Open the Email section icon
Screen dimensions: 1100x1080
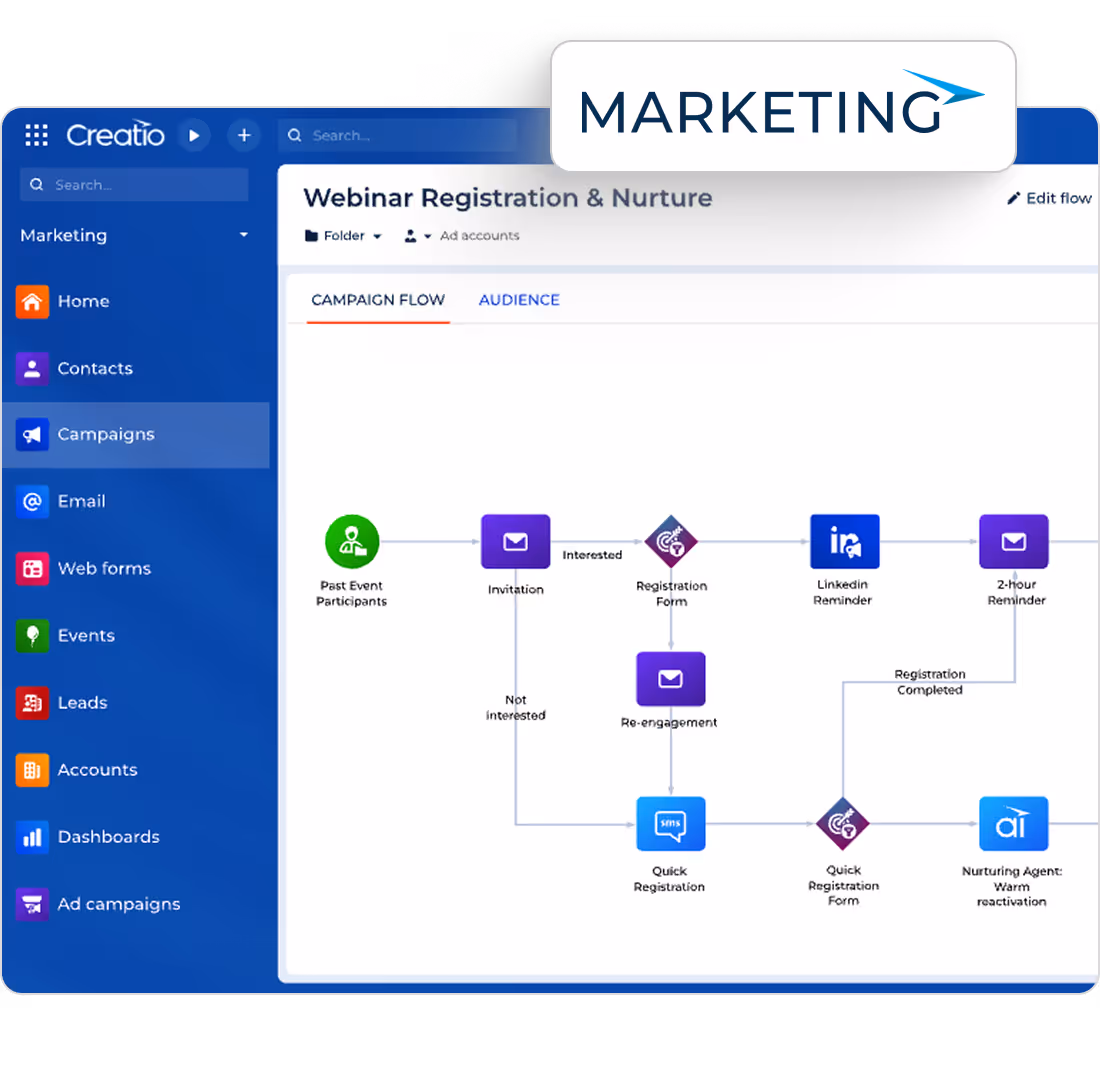31,501
